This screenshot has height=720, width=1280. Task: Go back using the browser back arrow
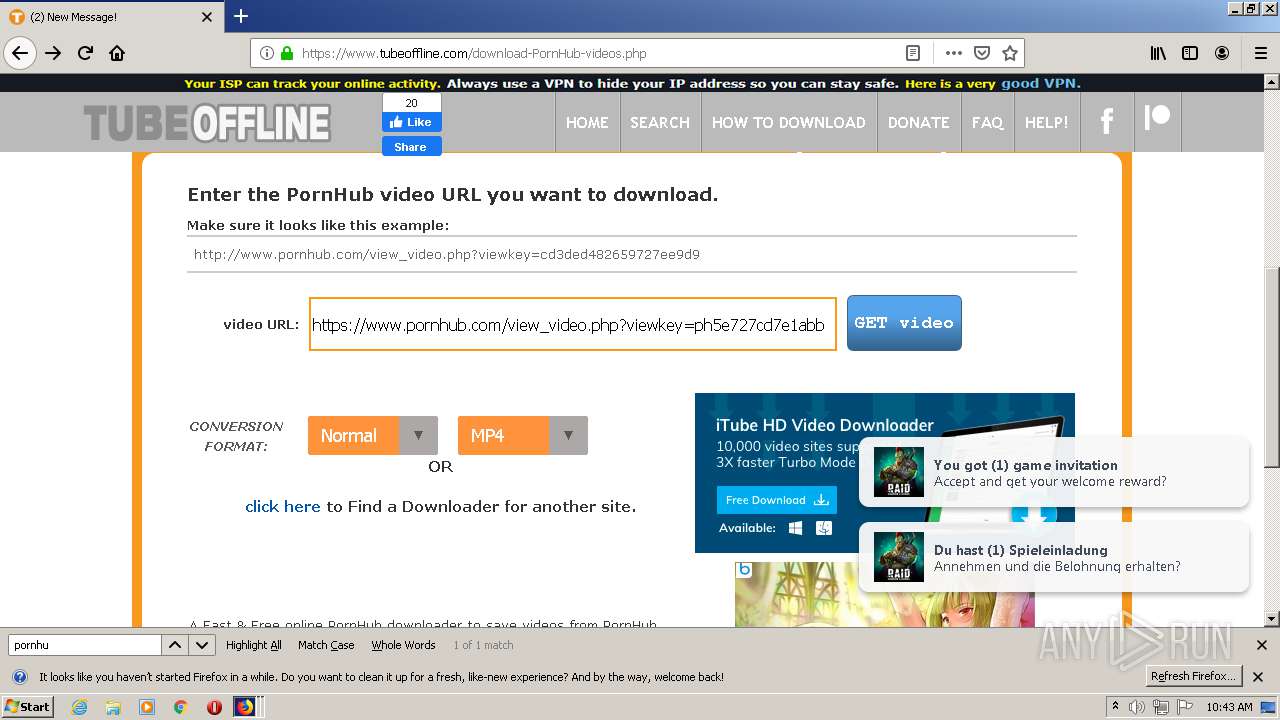click(20, 53)
